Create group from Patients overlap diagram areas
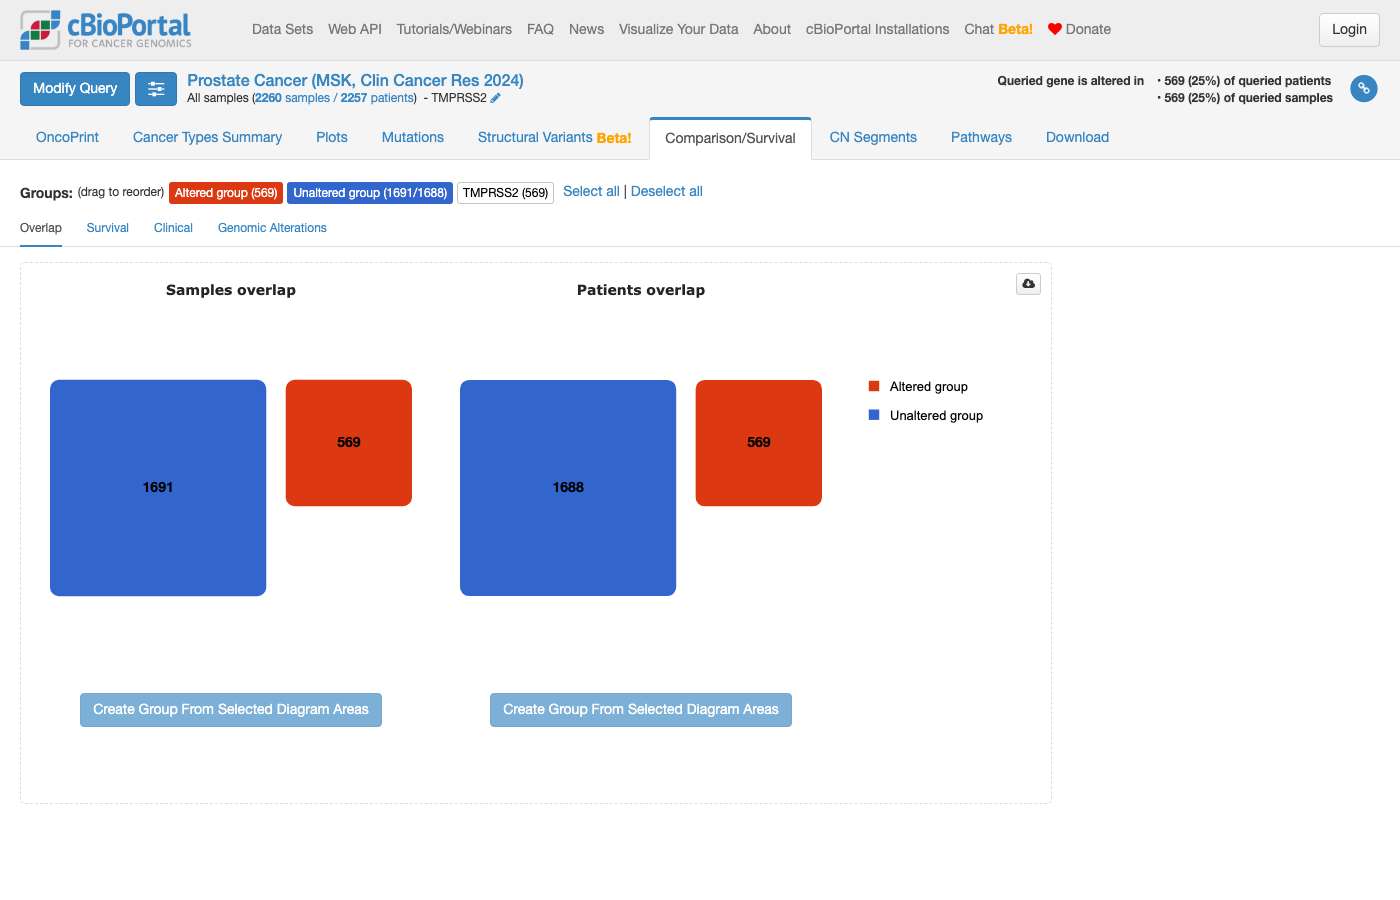This screenshot has width=1400, height=900. pyautogui.click(x=641, y=710)
